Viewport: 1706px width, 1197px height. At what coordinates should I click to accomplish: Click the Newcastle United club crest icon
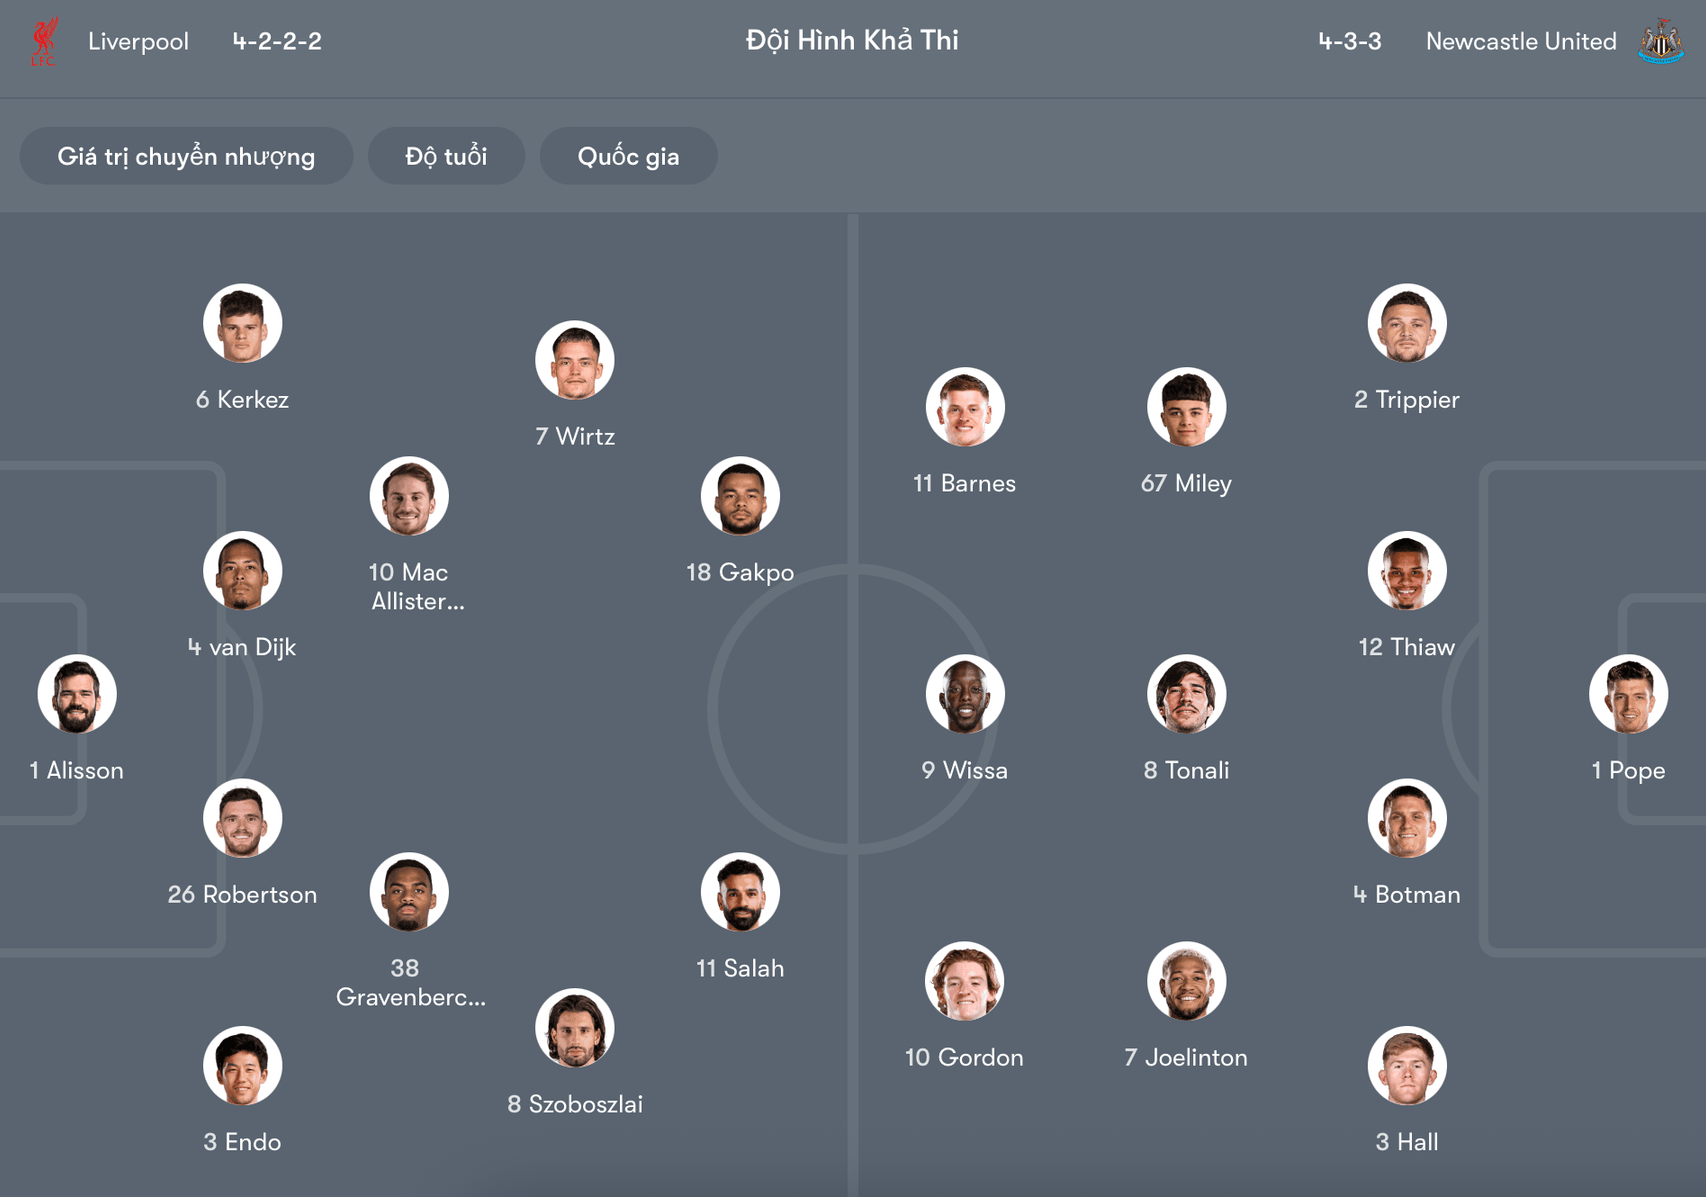click(1660, 41)
